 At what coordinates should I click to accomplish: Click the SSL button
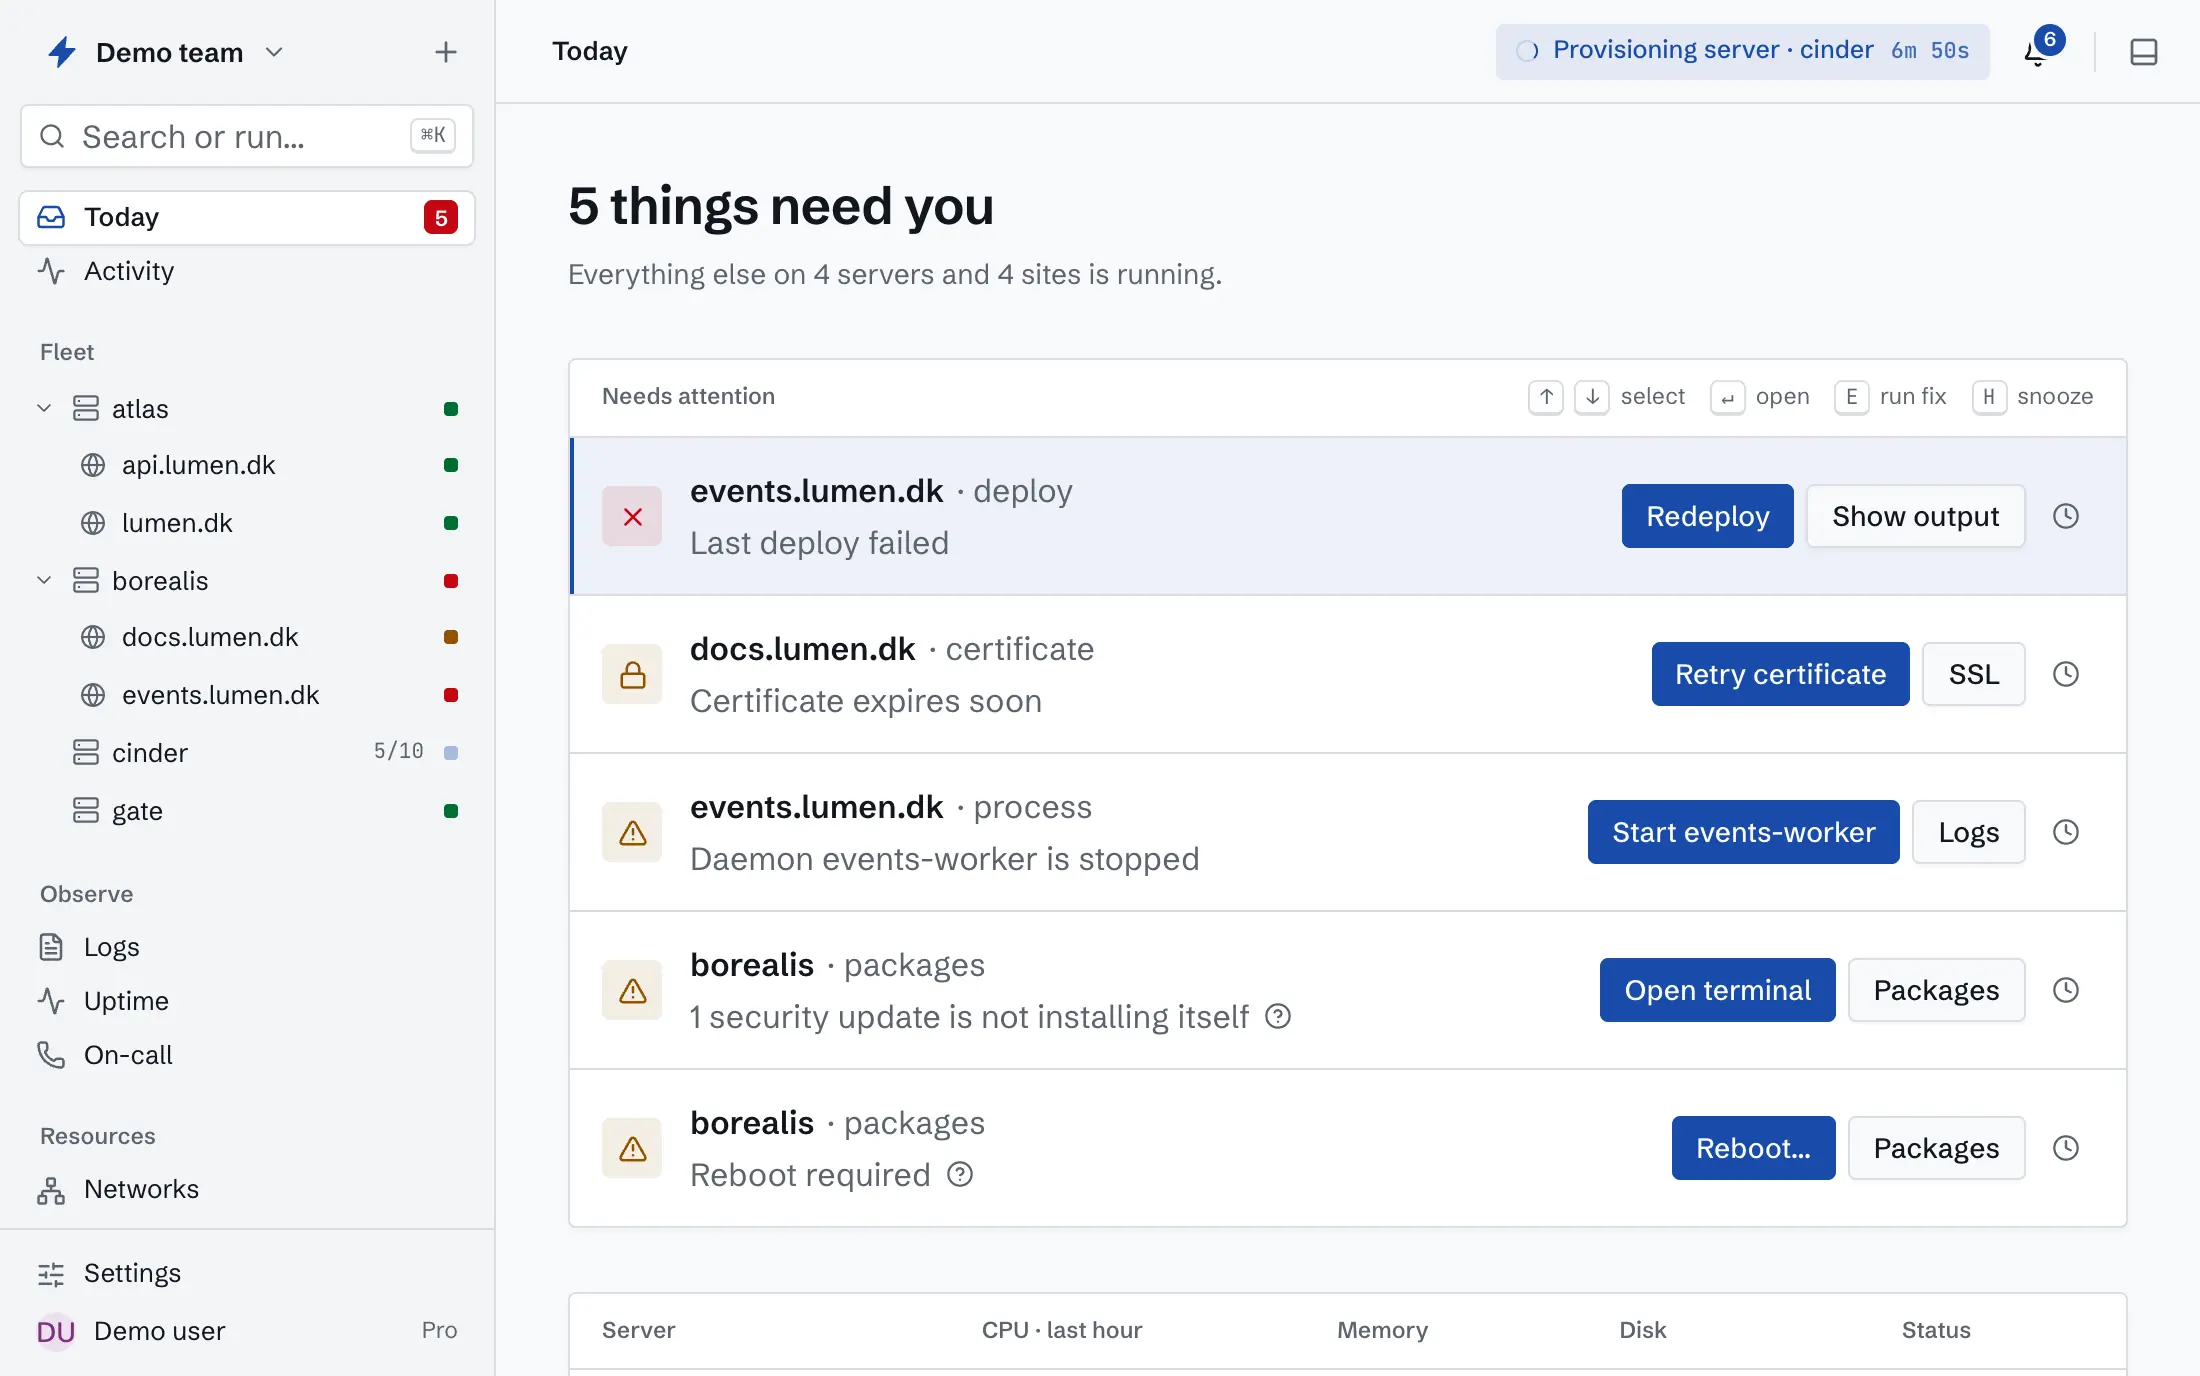pyautogui.click(x=1974, y=674)
